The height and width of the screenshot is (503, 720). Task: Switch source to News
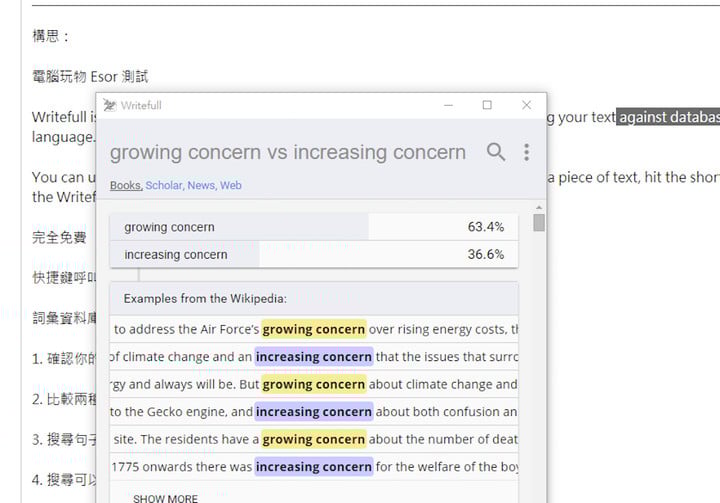pos(202,186)
